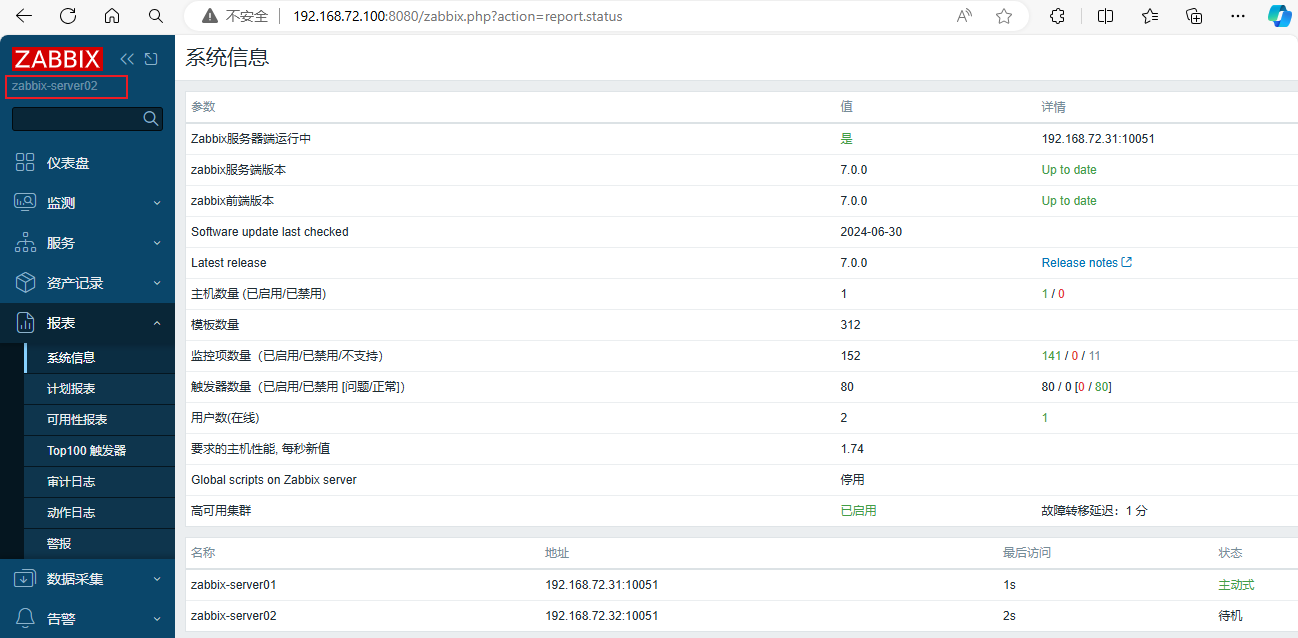Click the sidebar search magnifier icon
This screenshot has width=1298, height=638.
[x=150, y=118]
